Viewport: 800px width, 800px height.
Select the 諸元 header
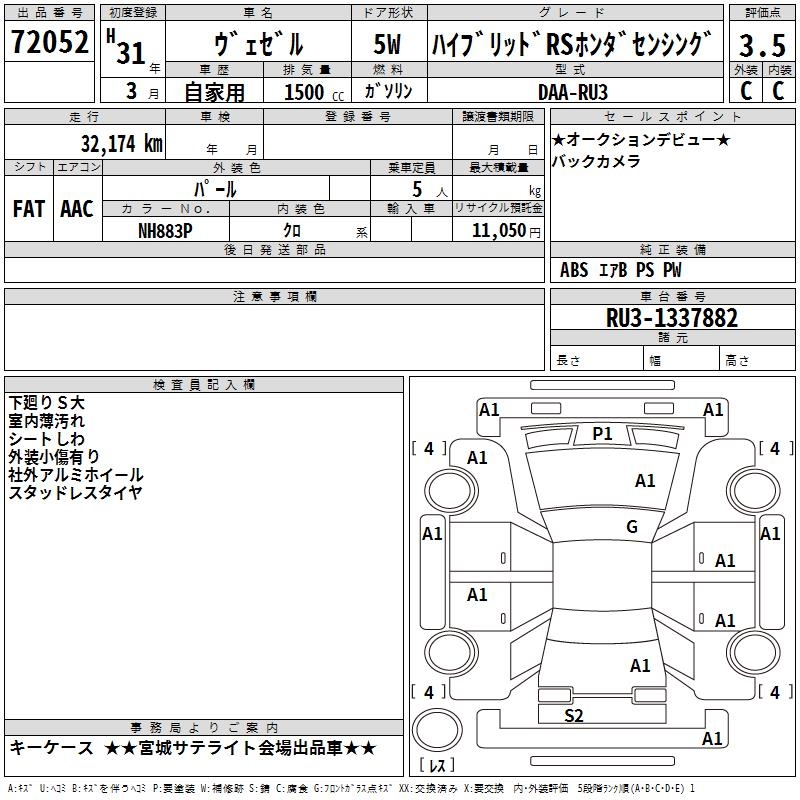tap(672, 337)
